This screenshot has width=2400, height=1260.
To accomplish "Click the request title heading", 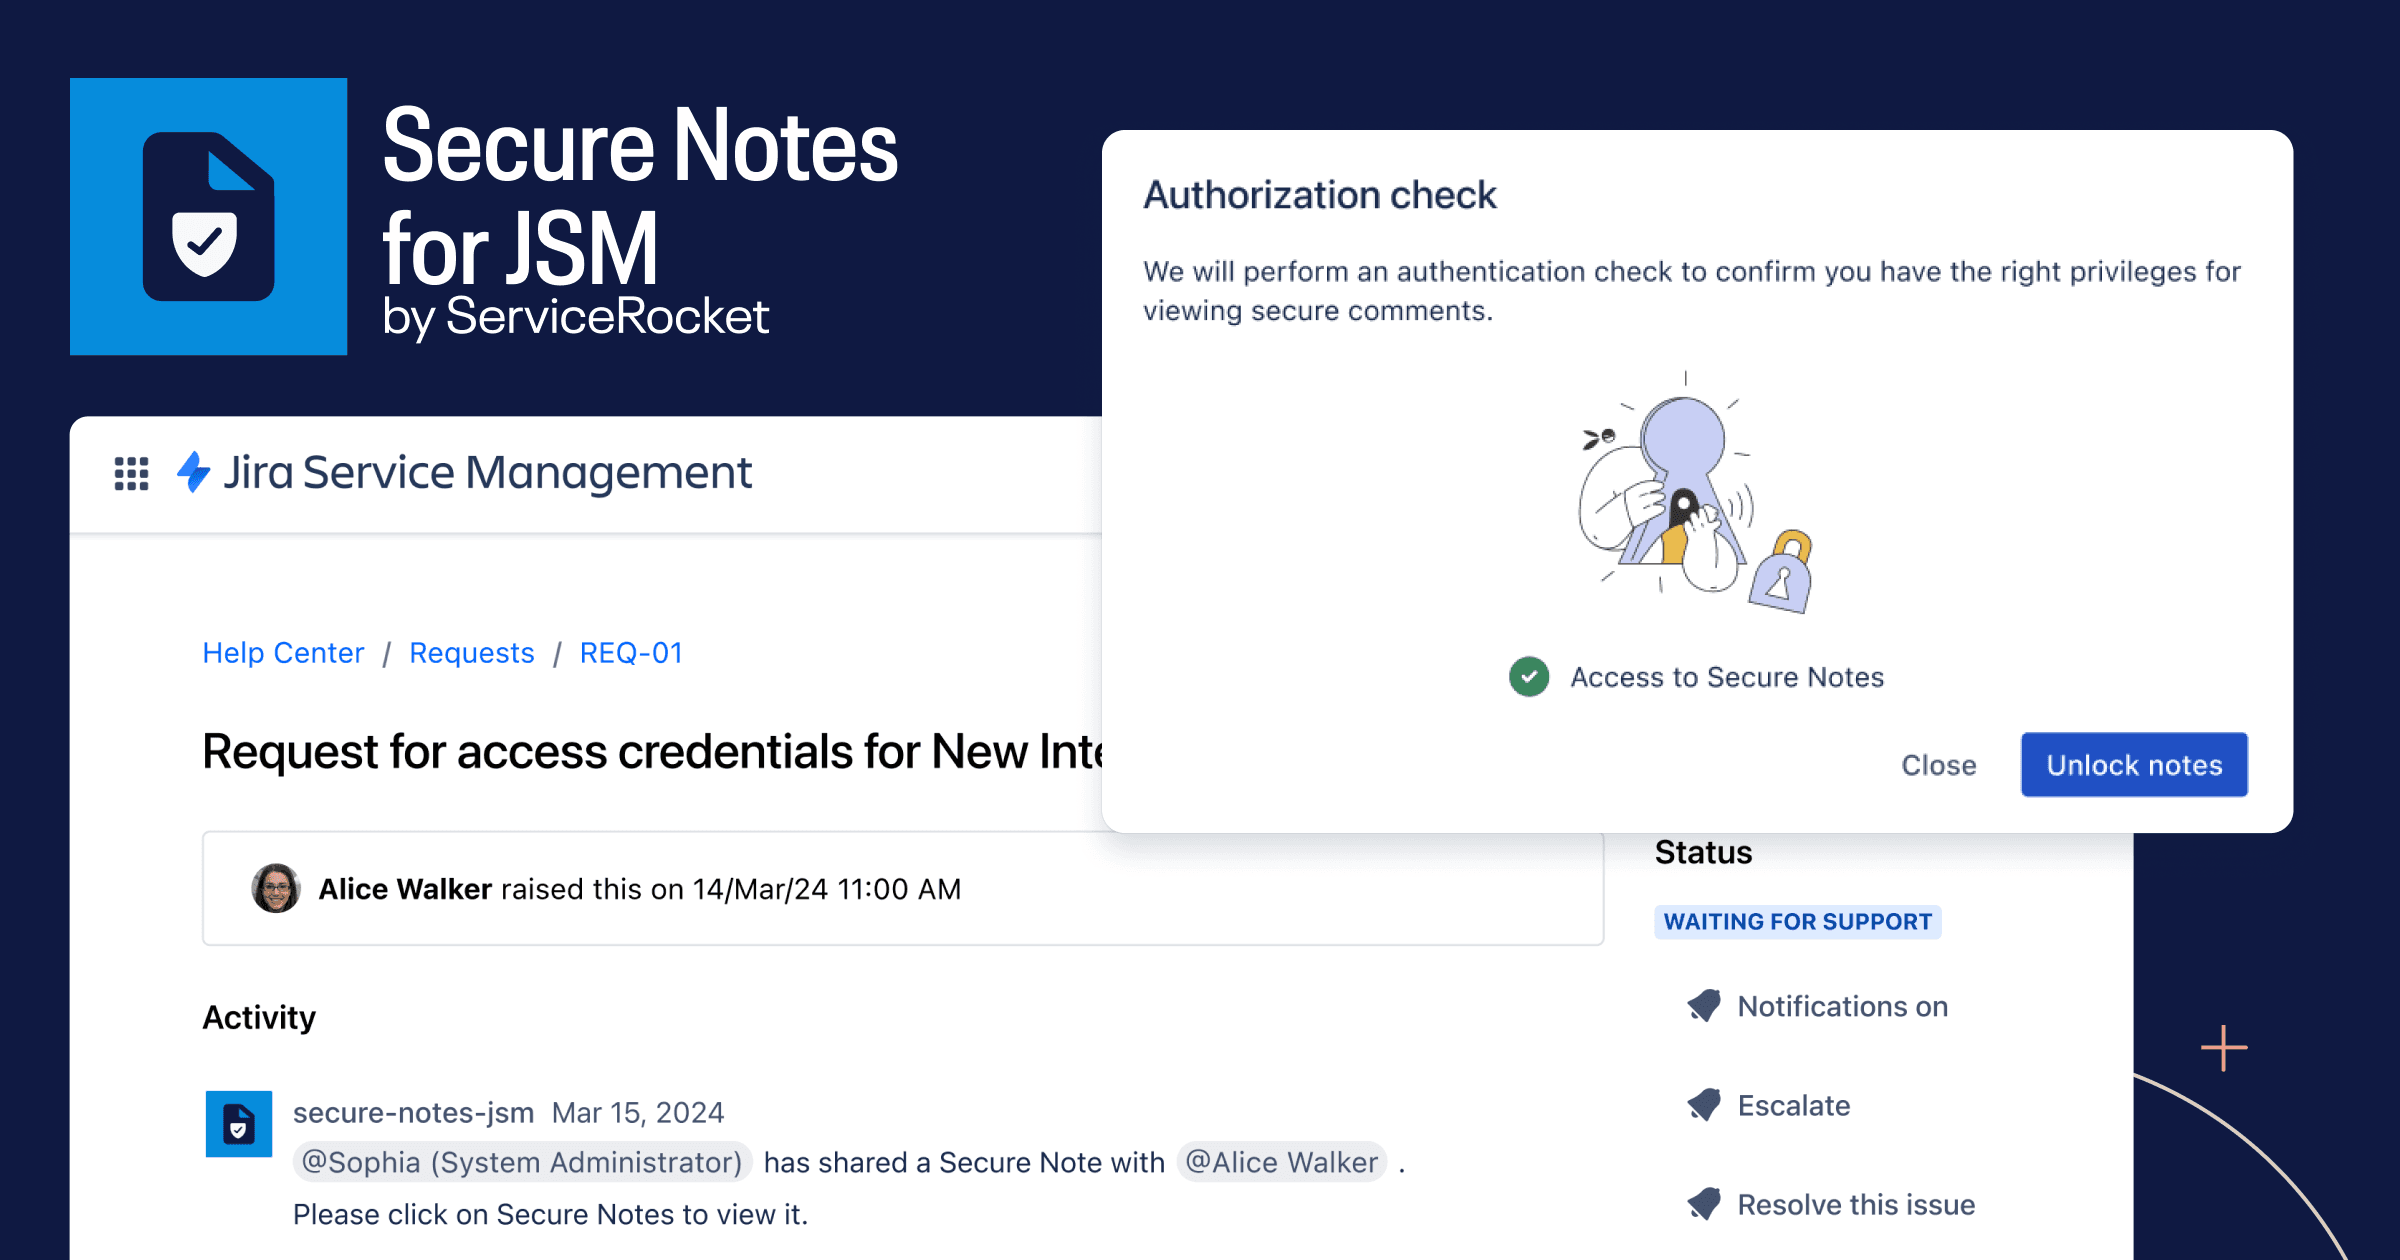I will coord(652,752).
